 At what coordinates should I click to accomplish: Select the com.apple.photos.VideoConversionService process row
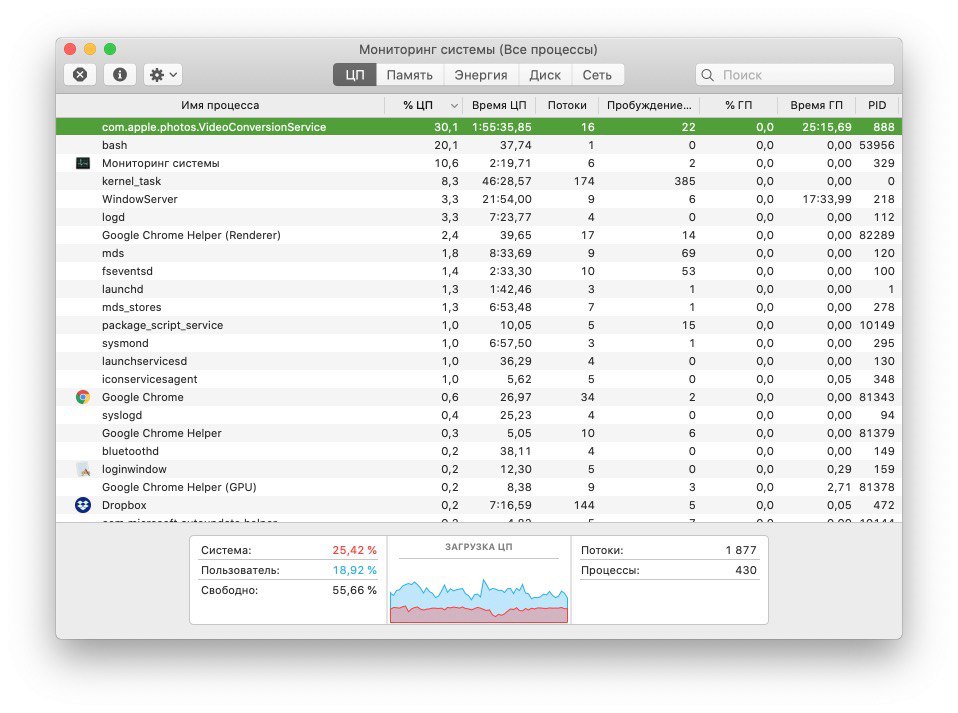pyautogui.click(x=479, y=127)
